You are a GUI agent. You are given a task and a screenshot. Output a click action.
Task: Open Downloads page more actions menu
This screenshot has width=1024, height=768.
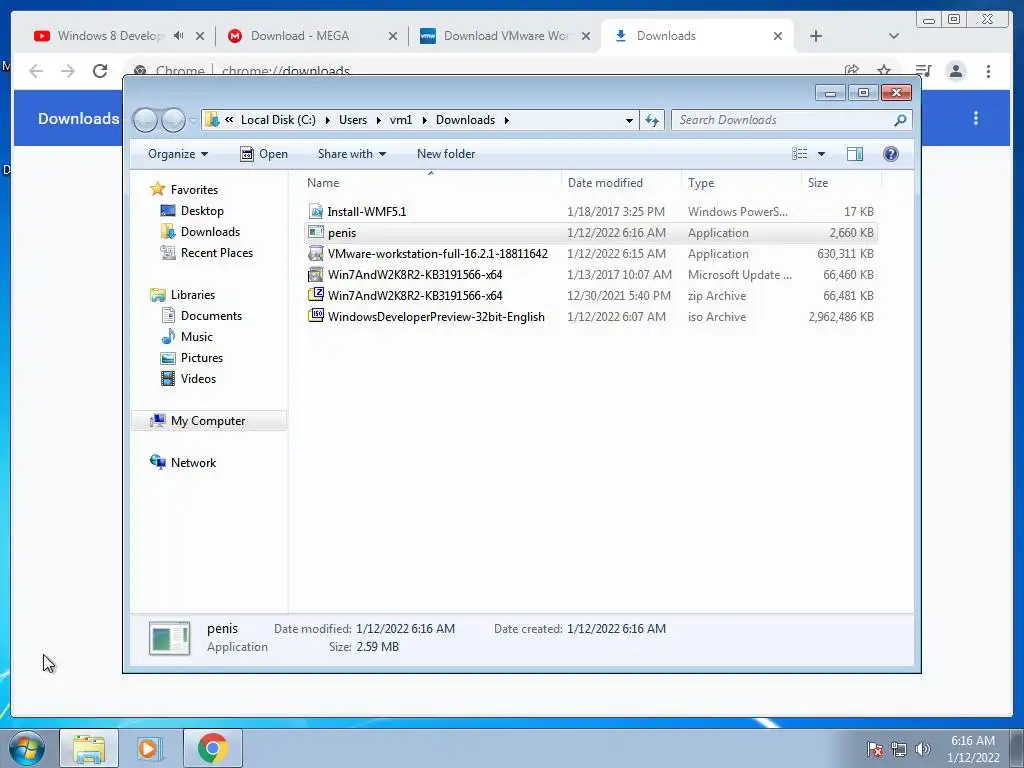point(976,118)
